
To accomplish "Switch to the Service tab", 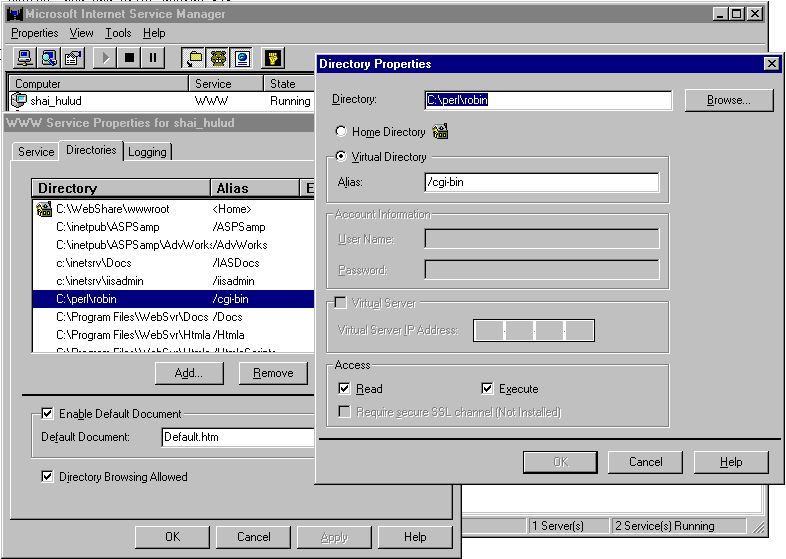I will (x=36, y=151).
